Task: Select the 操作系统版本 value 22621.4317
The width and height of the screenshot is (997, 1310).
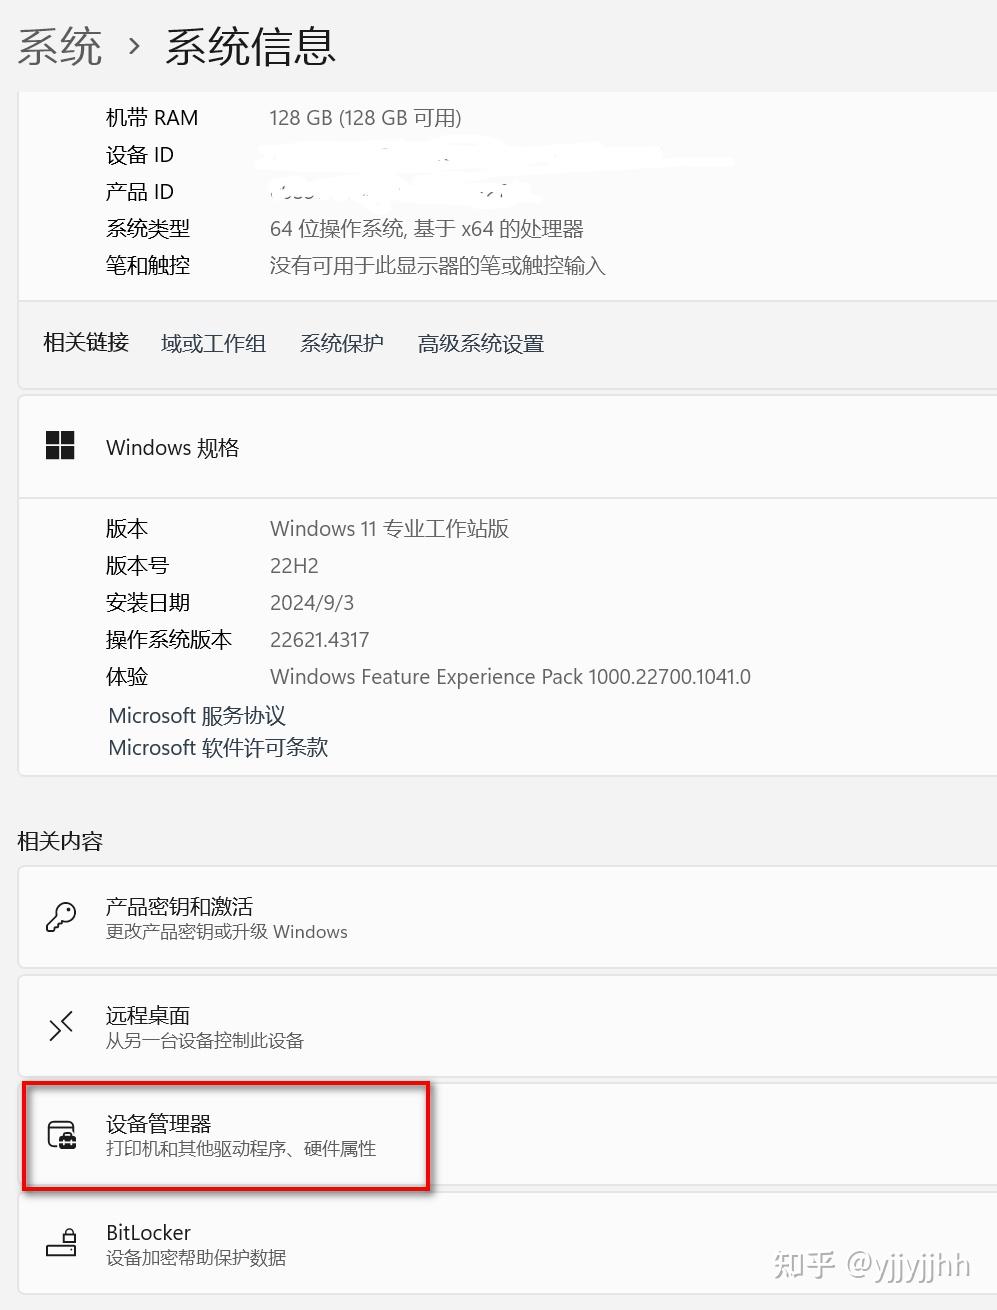Action: [x=319, y=639]
